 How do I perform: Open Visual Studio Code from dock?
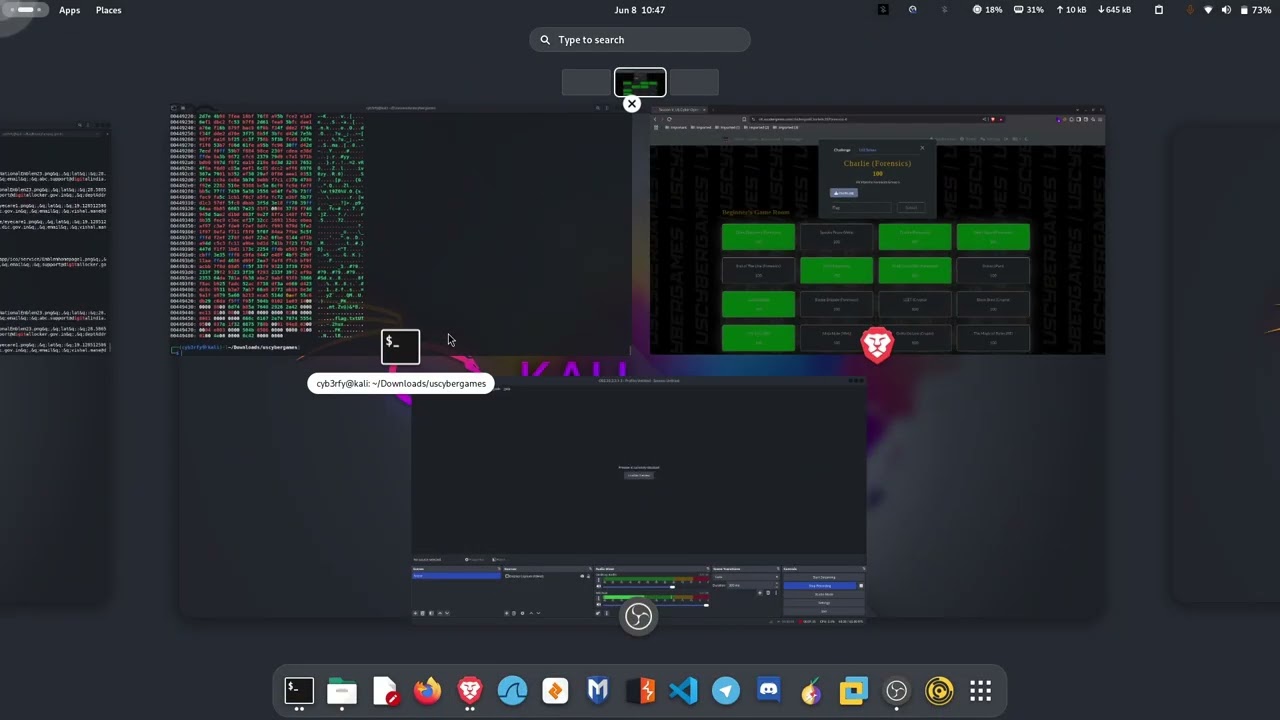coord(683,691)
